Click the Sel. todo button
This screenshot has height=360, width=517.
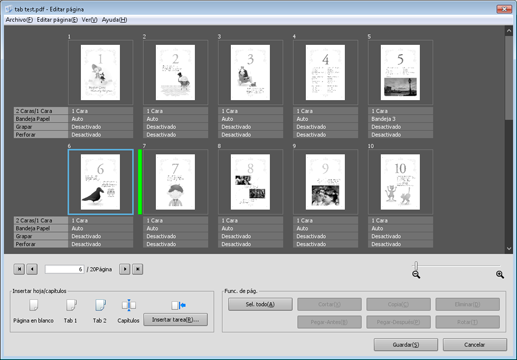[x=260, y=304]
